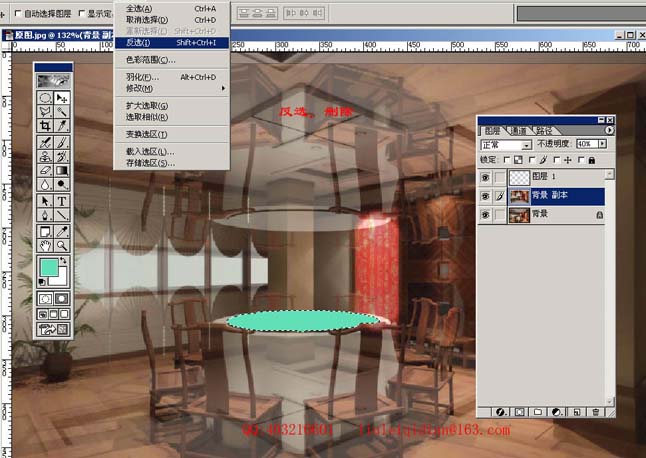Add a layer mask button

point(519,411)
